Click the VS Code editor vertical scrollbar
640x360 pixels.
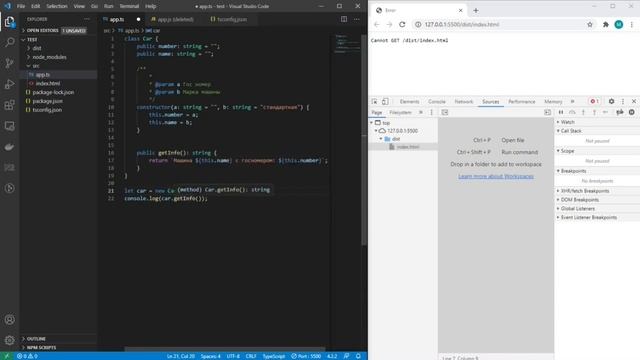point(364,139)
